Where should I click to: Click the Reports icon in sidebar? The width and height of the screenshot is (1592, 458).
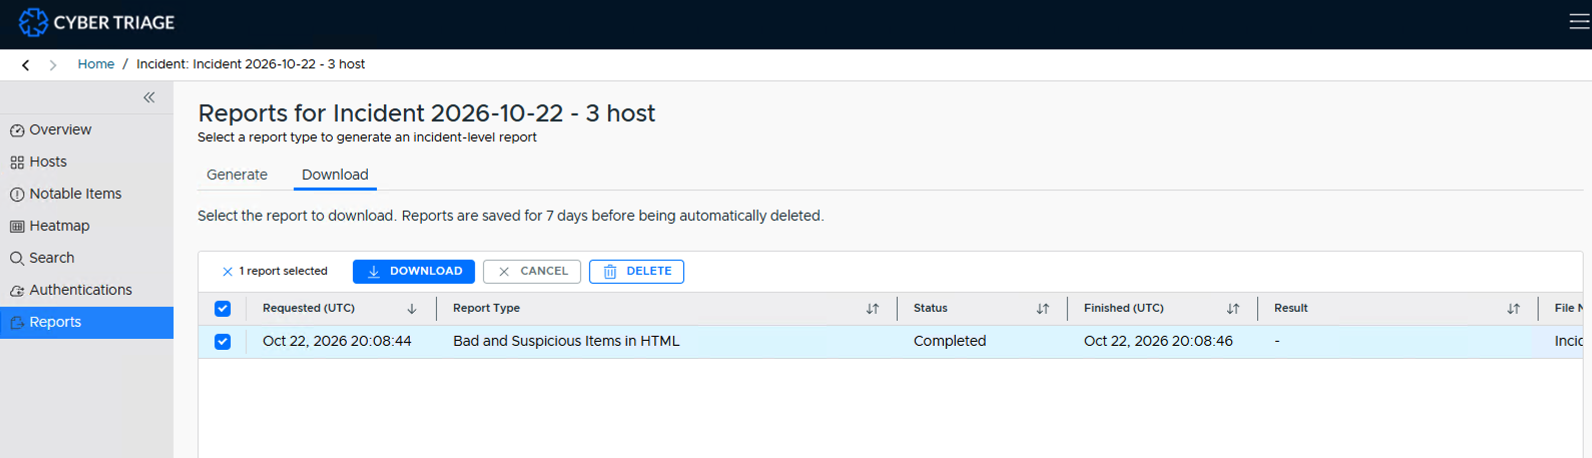click(x=17, y=323)
